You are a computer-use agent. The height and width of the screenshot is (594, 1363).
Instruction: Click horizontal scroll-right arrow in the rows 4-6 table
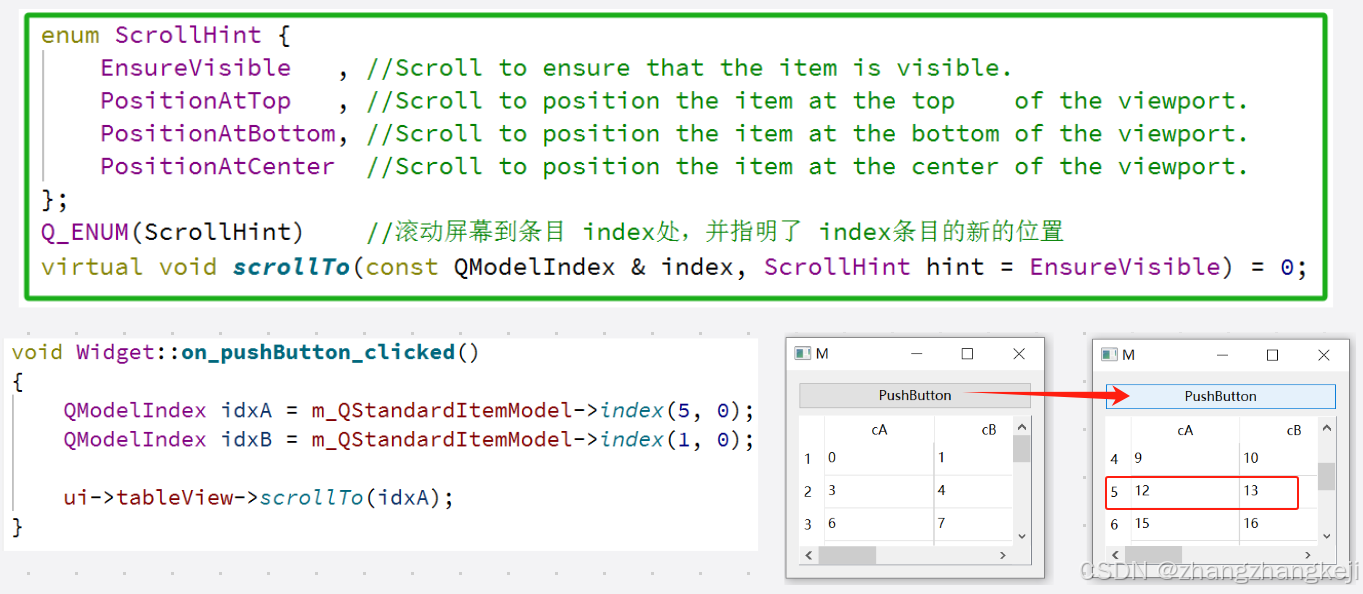(x=1309, y=555)
